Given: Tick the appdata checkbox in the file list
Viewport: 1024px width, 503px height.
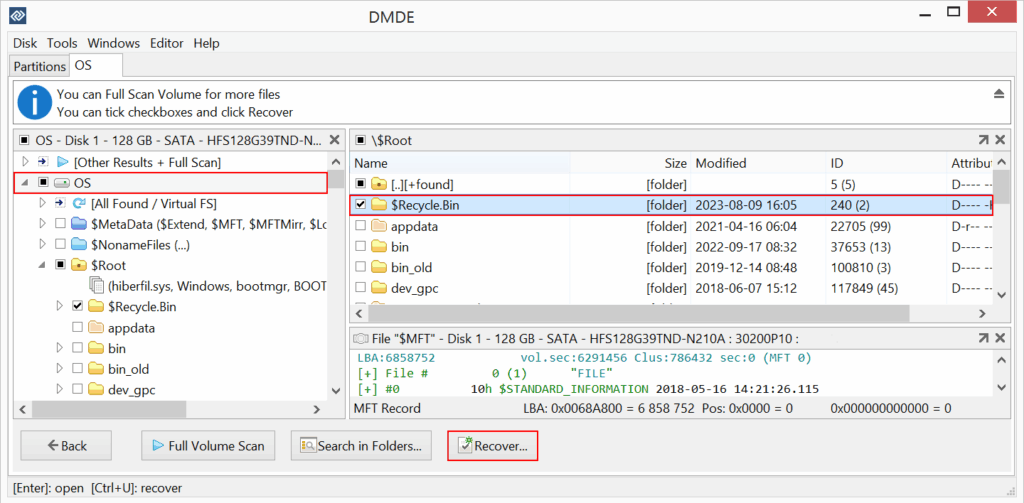Looking at the screenshot, I should [361, 226].
